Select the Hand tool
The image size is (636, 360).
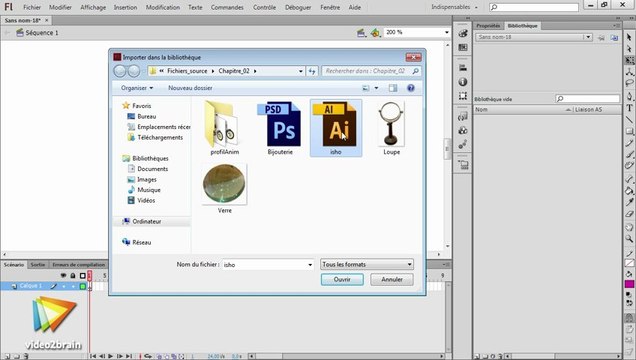point(629,227)
